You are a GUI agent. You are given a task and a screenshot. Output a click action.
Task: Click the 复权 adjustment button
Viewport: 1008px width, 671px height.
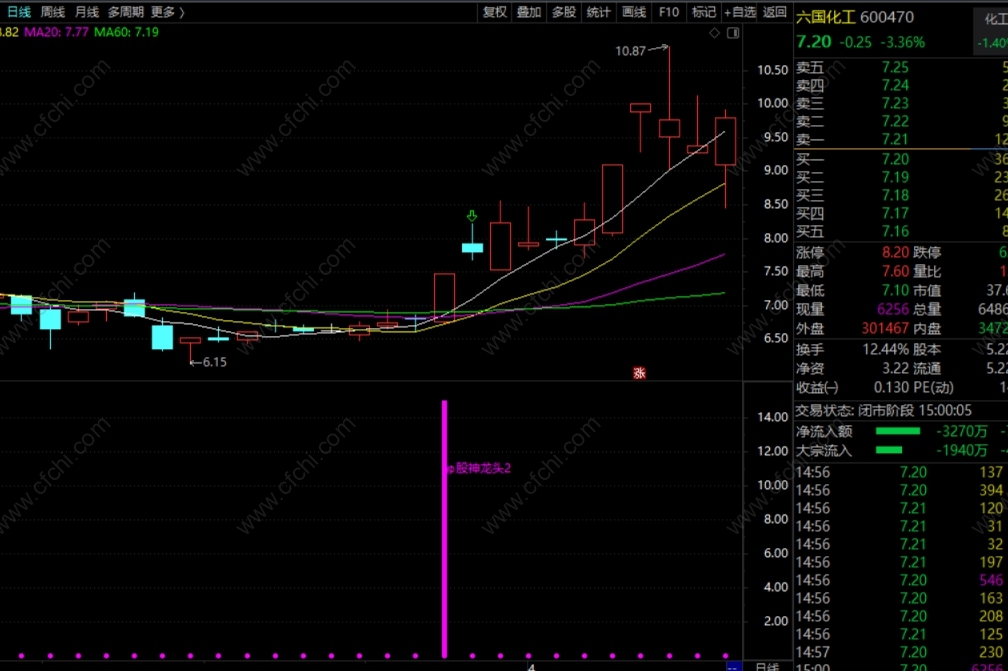click(495, 12)
